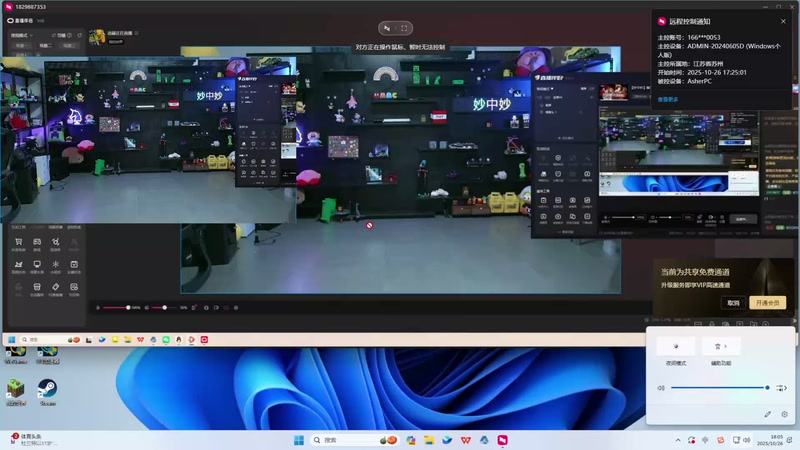Click the fullscreen icon in top floating toolbar
Viewport: 800px width, 450px height.
pyautogui.click(x=404, y=28)
